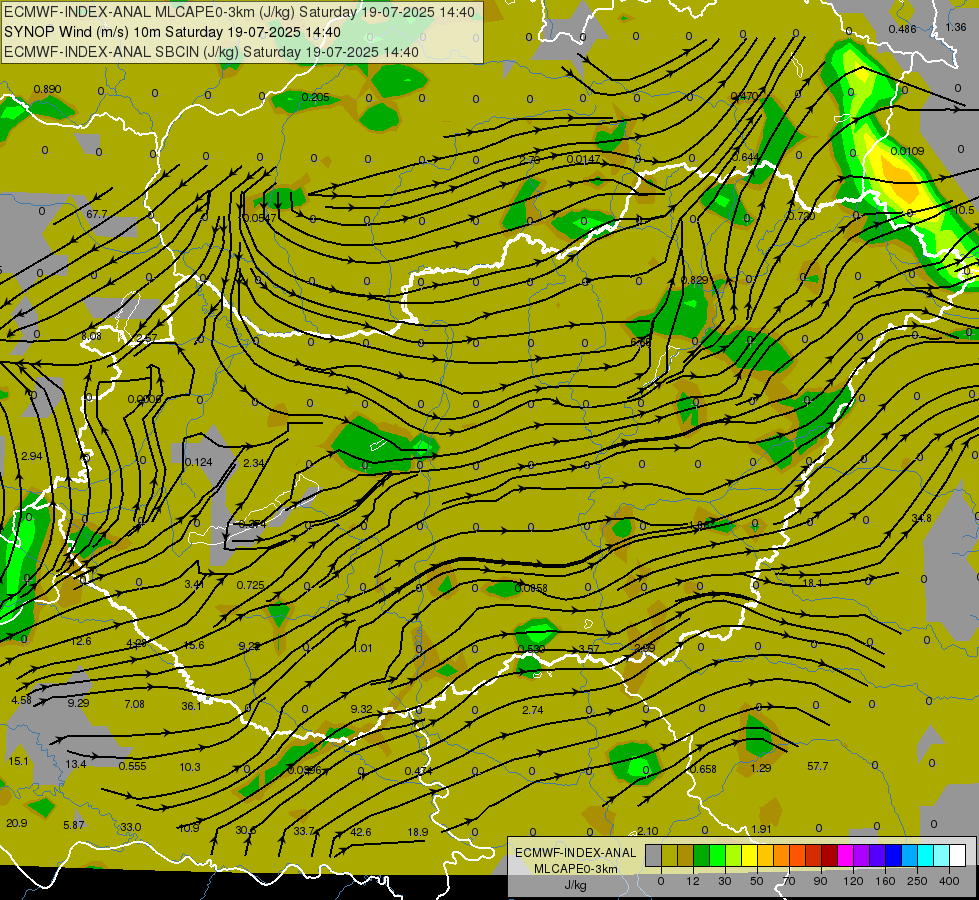
Task: Click the map value 9.29
Action: point(79,703)
